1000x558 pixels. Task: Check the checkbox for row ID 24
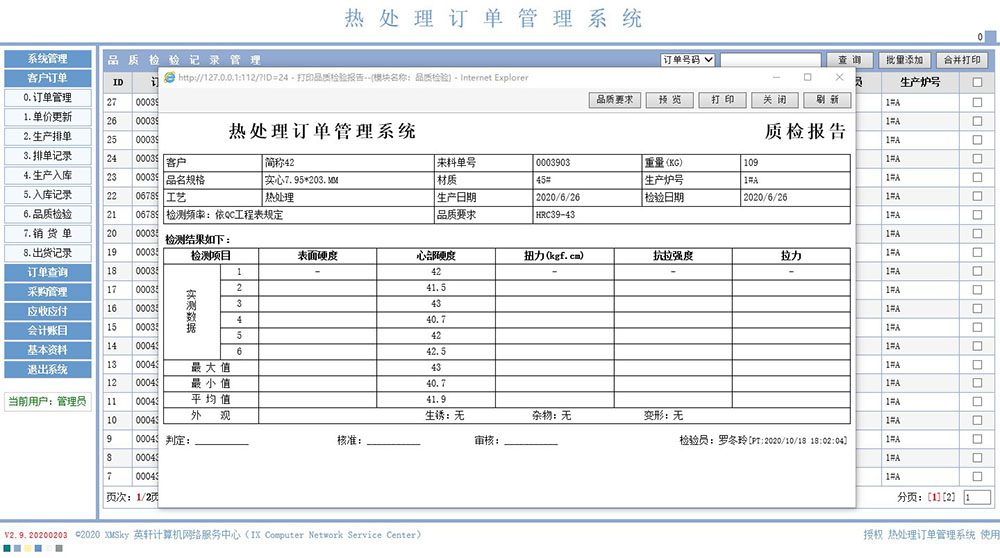click(x=977, y=158)
